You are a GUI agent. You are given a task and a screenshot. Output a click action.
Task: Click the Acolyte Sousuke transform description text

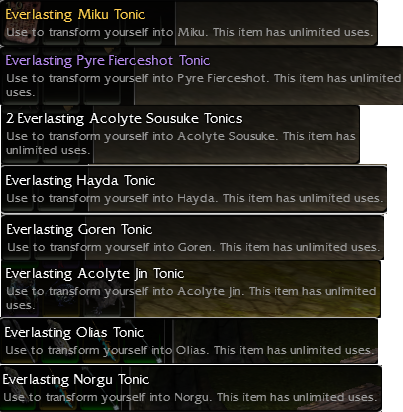181,143
